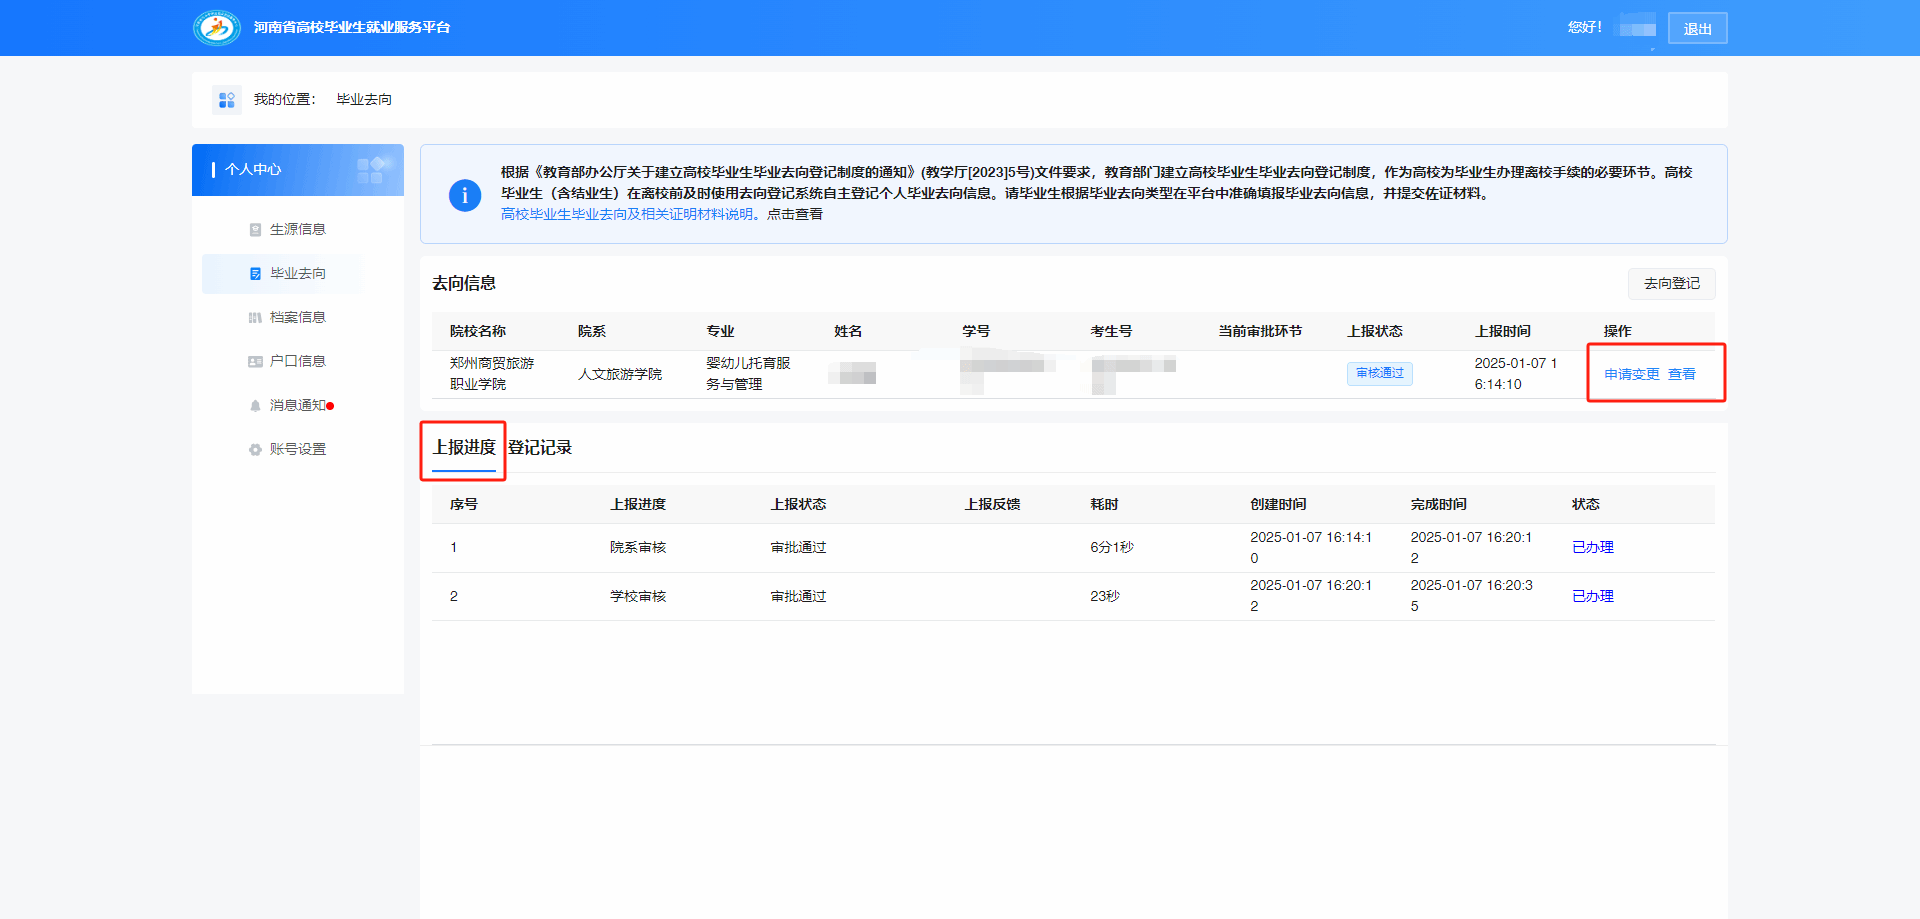Image resolution: width=1920 pixels, height=919 pixels.
Task: Click the platform logo in the header
Action: [x=216, y=28]
